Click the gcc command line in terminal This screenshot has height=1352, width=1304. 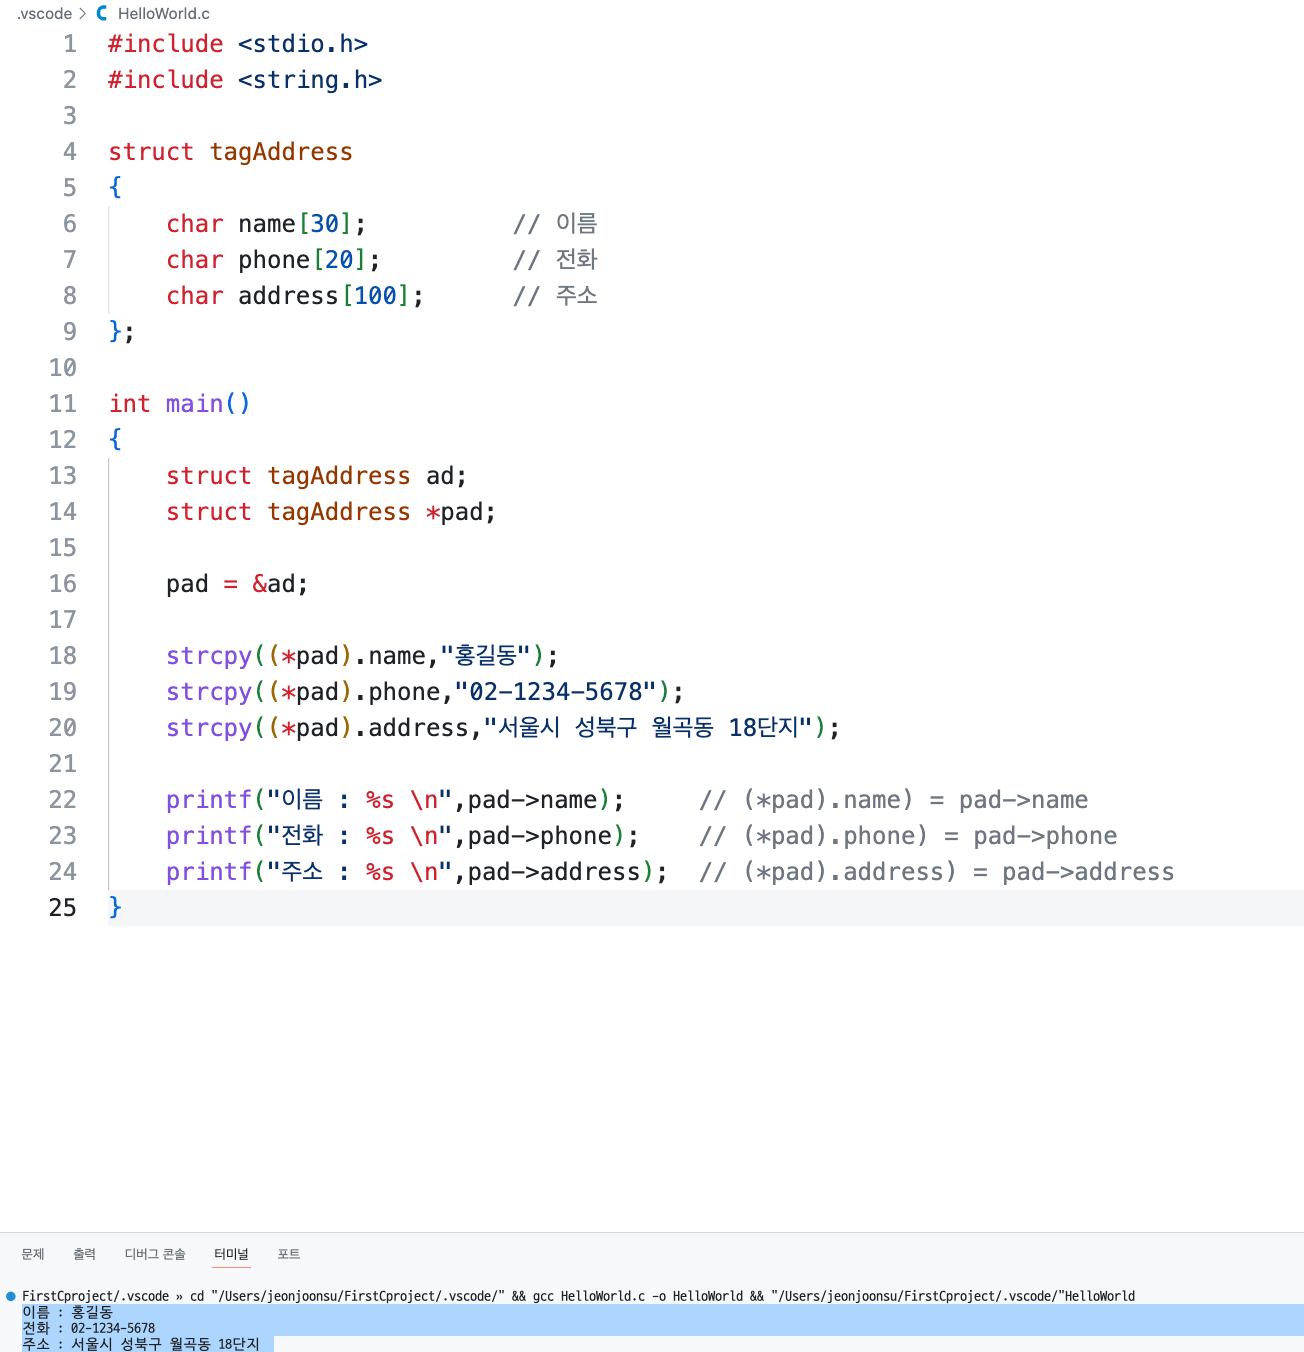click(x=578, y=1296)
